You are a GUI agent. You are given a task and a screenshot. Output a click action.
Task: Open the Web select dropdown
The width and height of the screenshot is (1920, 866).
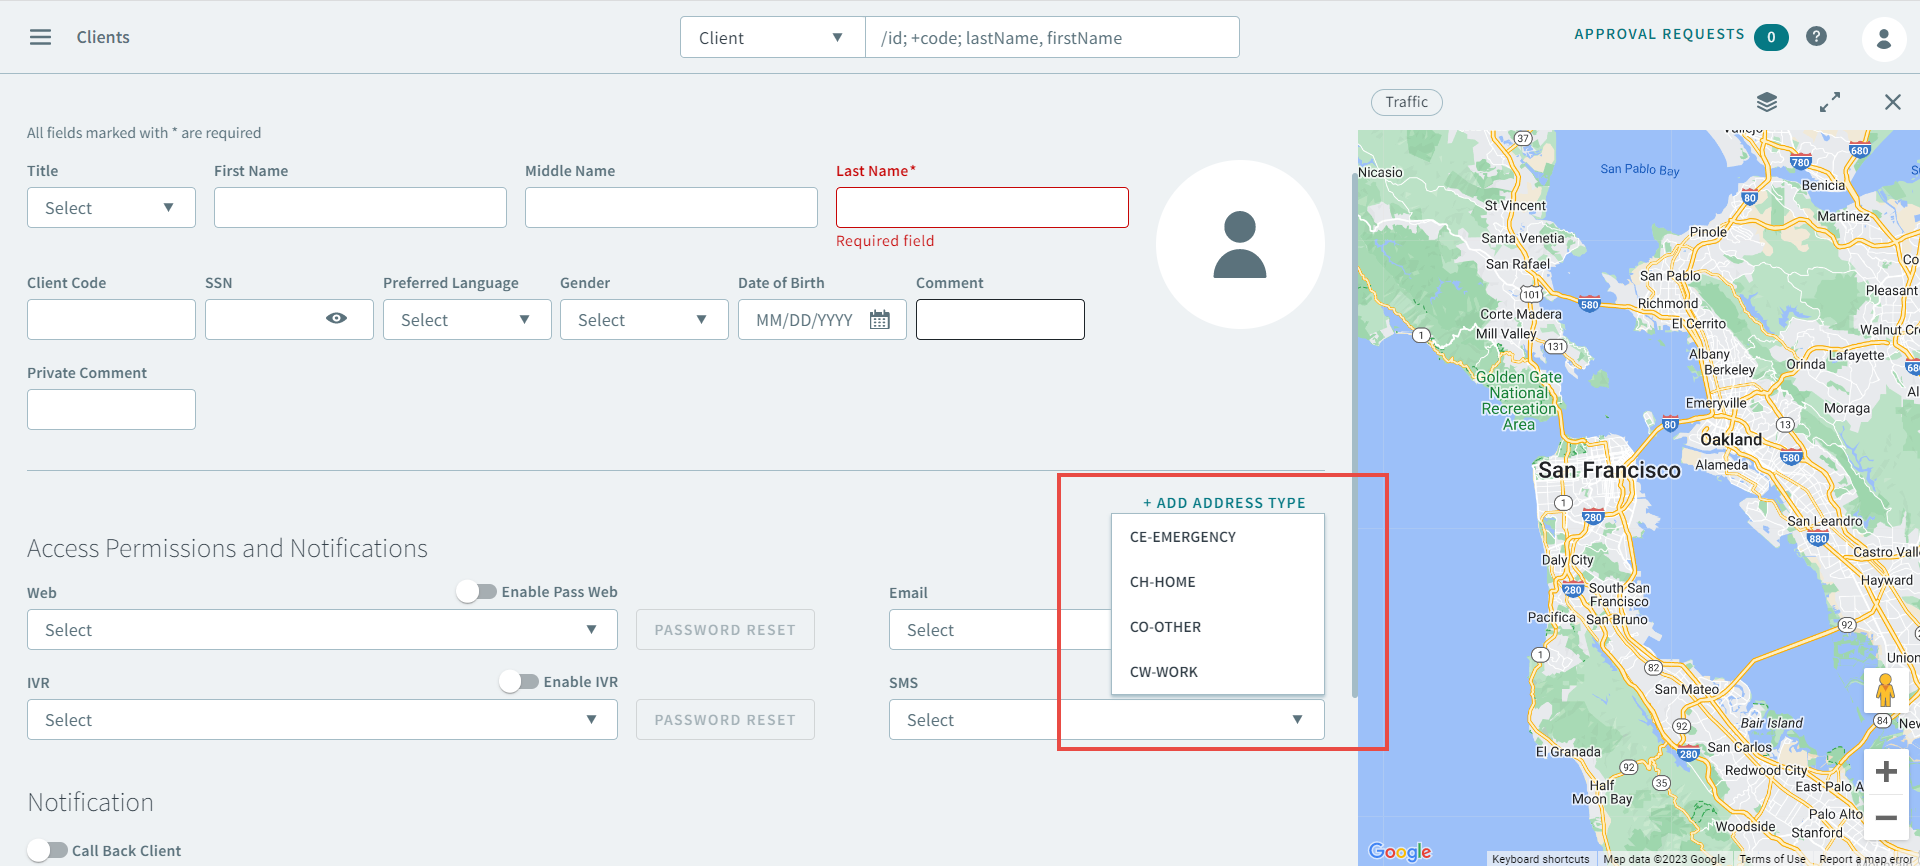(322, 630)
